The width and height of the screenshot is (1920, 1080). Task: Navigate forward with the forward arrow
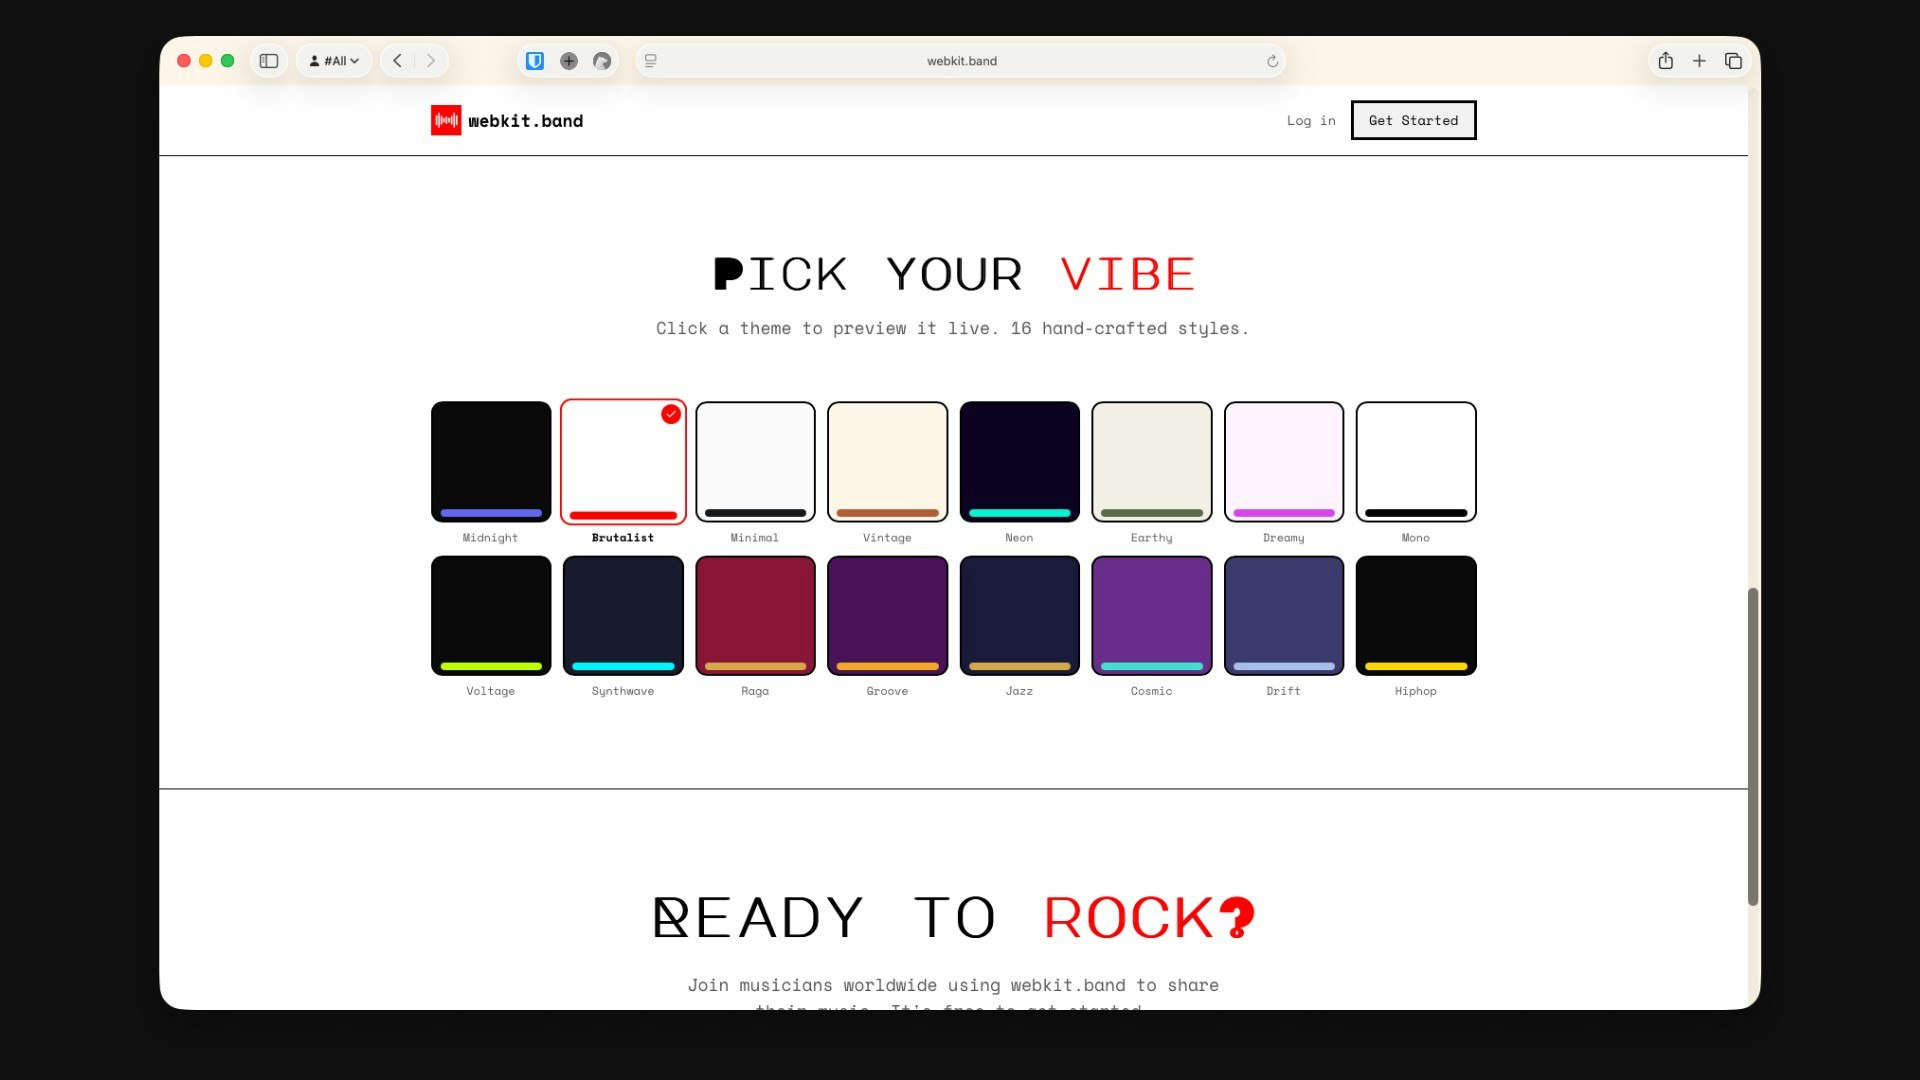tap(429, 60)
